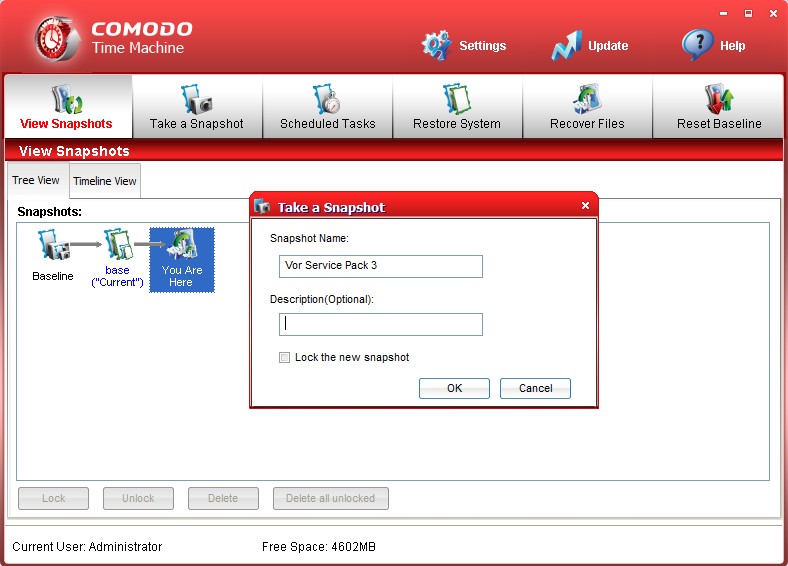Close the Take a Snapshot dialog
Screen dimensions: 788x566
585,206
